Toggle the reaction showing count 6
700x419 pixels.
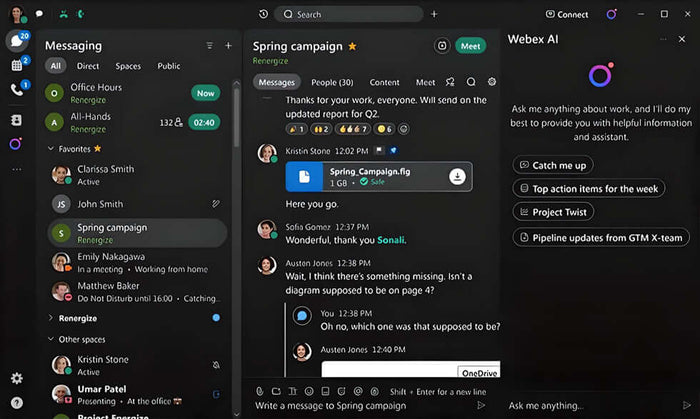[385, 129]
